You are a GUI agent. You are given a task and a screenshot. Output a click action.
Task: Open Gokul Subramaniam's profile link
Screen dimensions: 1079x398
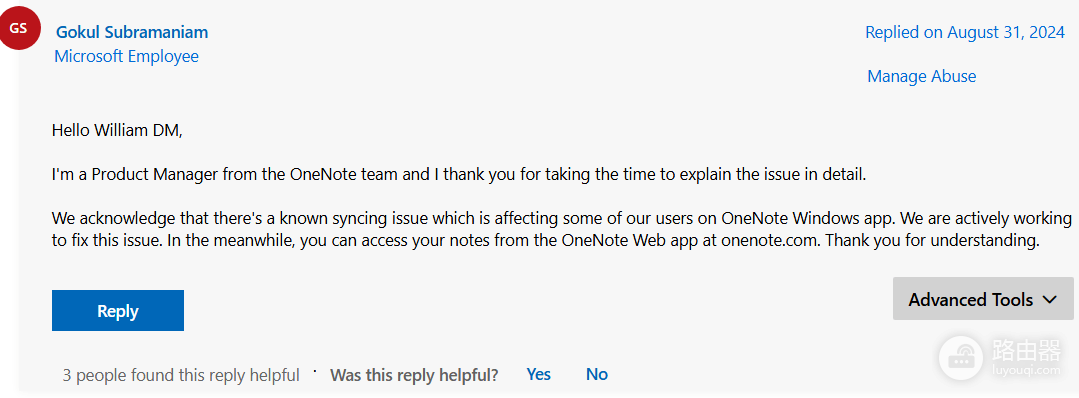point(132,32)
